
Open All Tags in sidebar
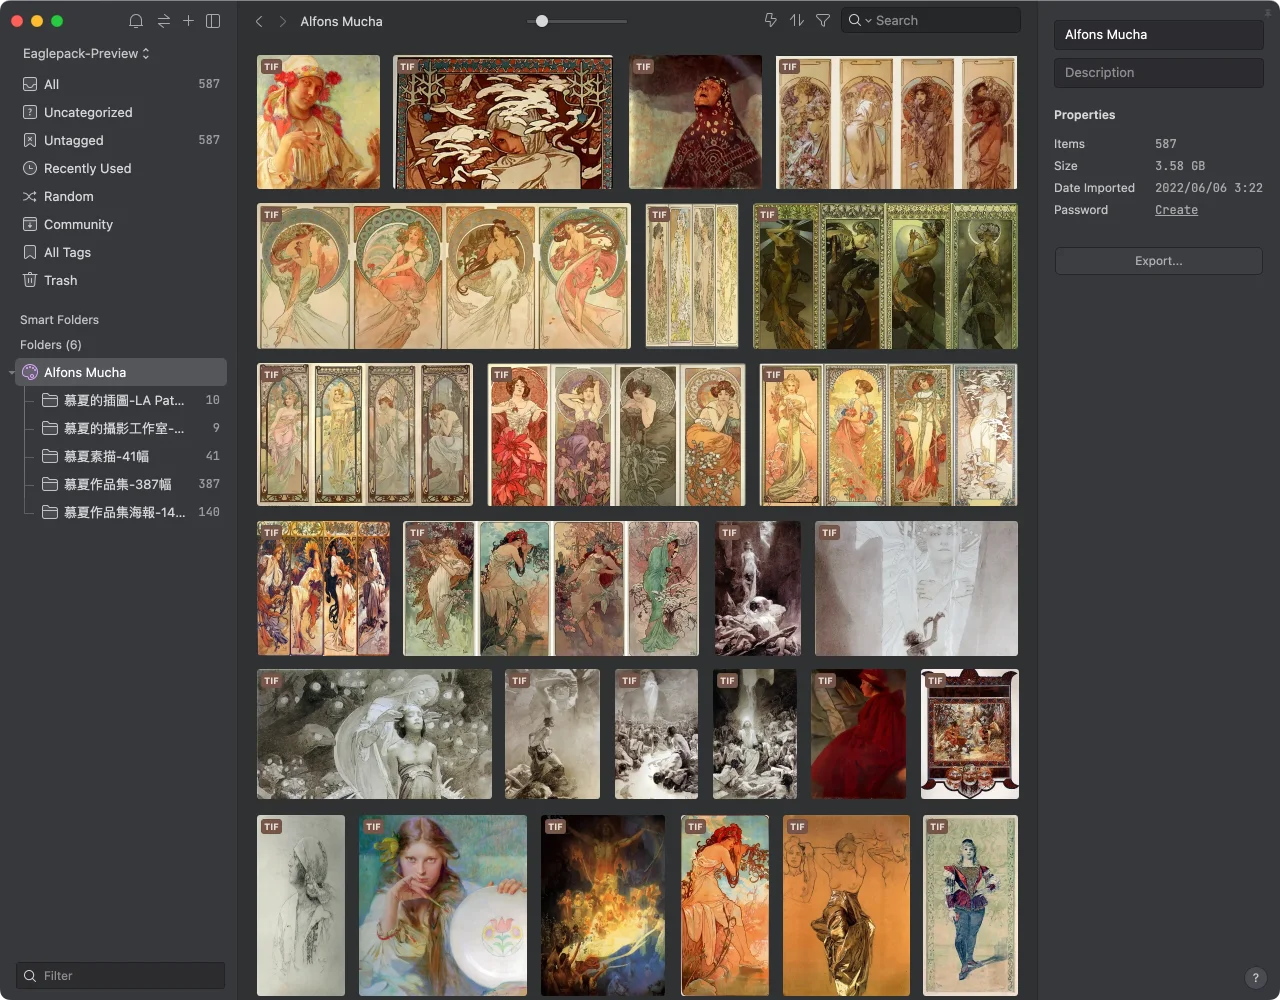pos(121,252)
